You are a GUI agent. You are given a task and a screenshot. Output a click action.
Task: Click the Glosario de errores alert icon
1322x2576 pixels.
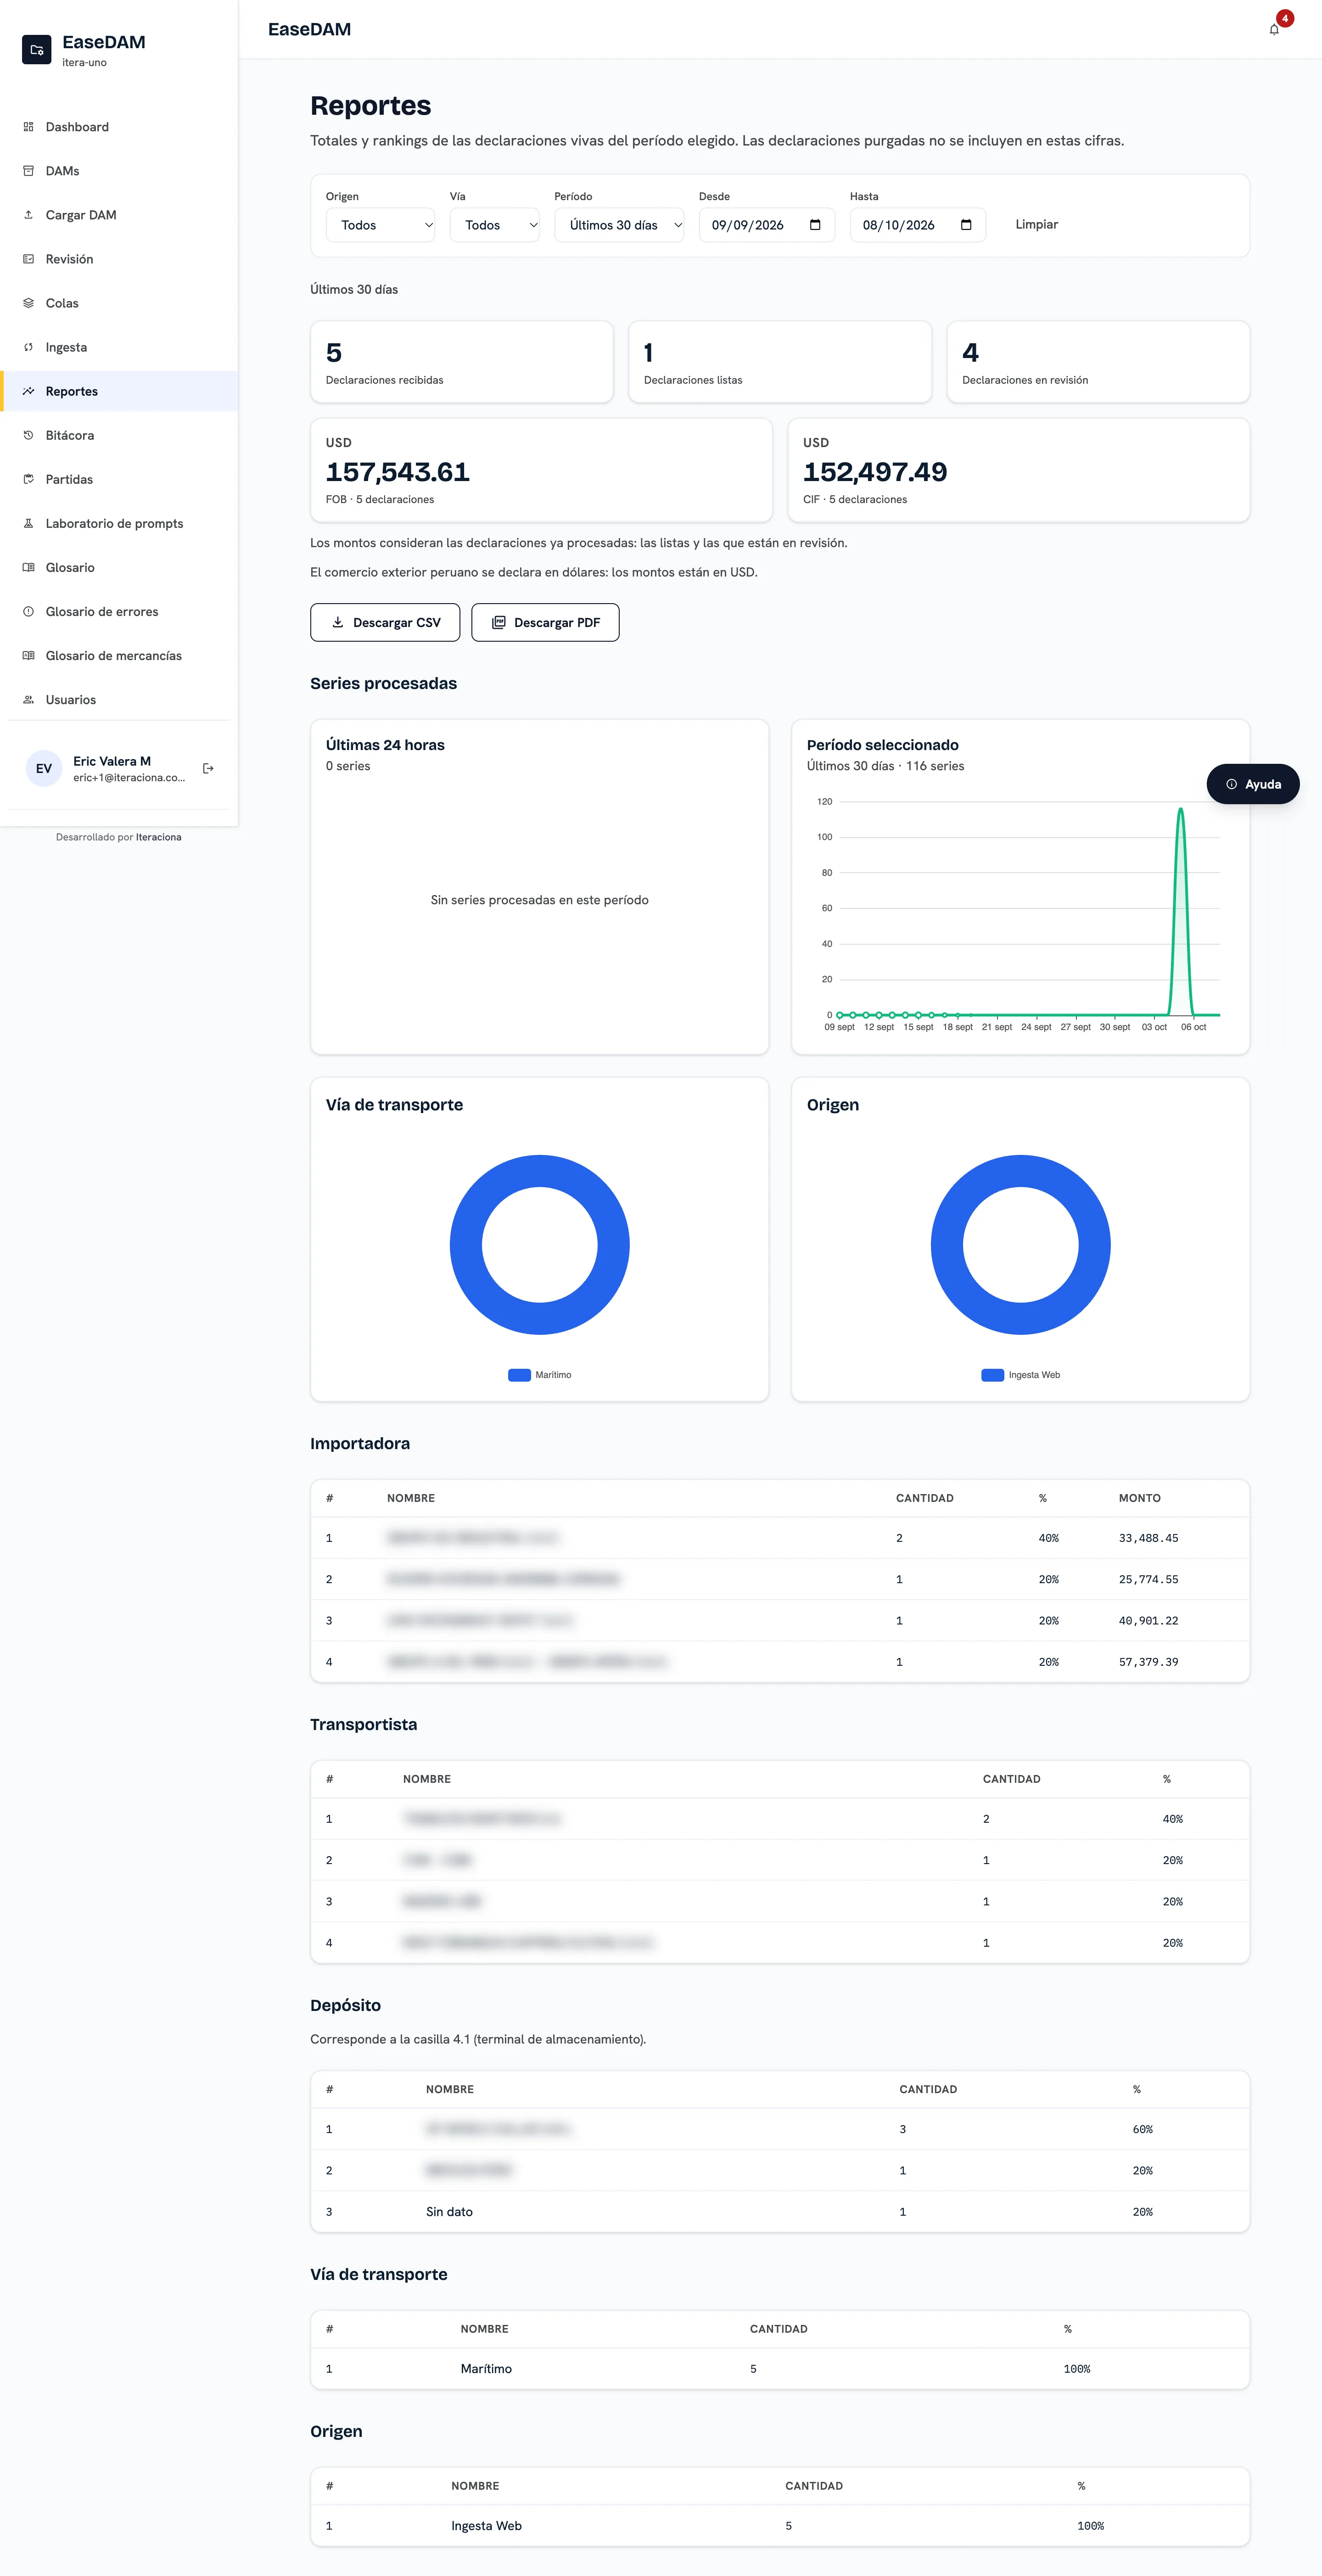click(x=28, y=611)
